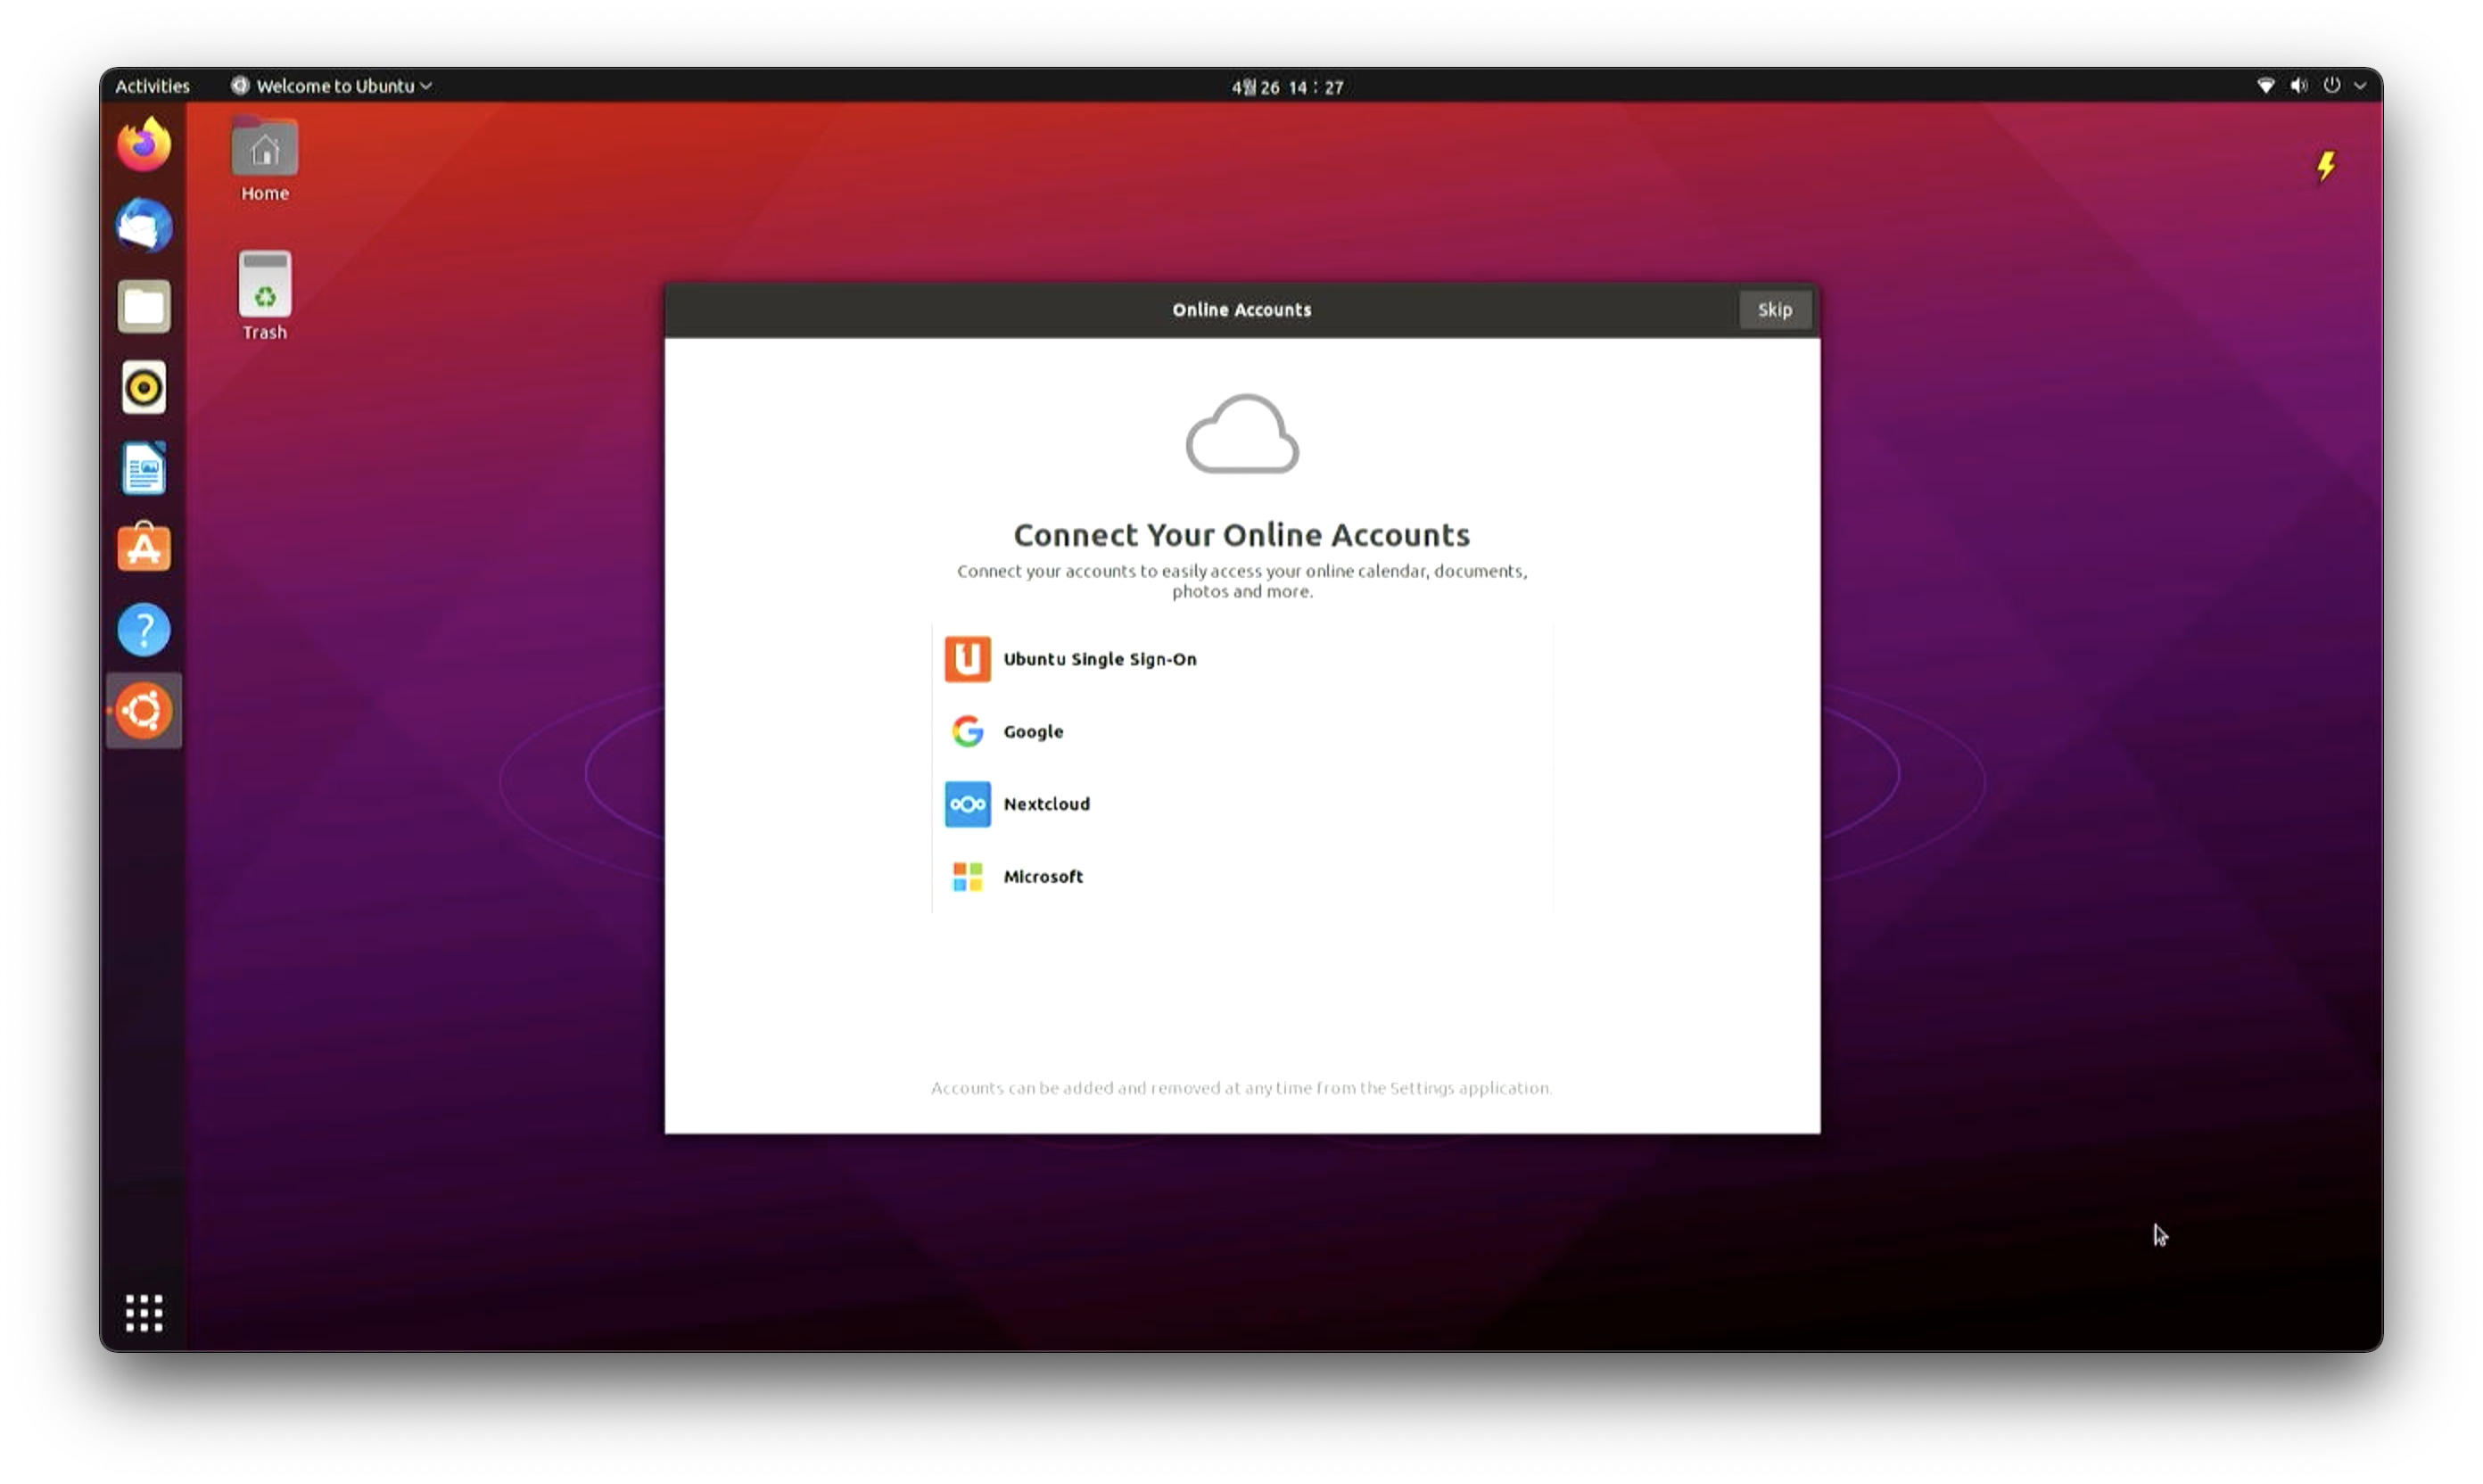Open the system menu power dropdown

coord(2344,86)
